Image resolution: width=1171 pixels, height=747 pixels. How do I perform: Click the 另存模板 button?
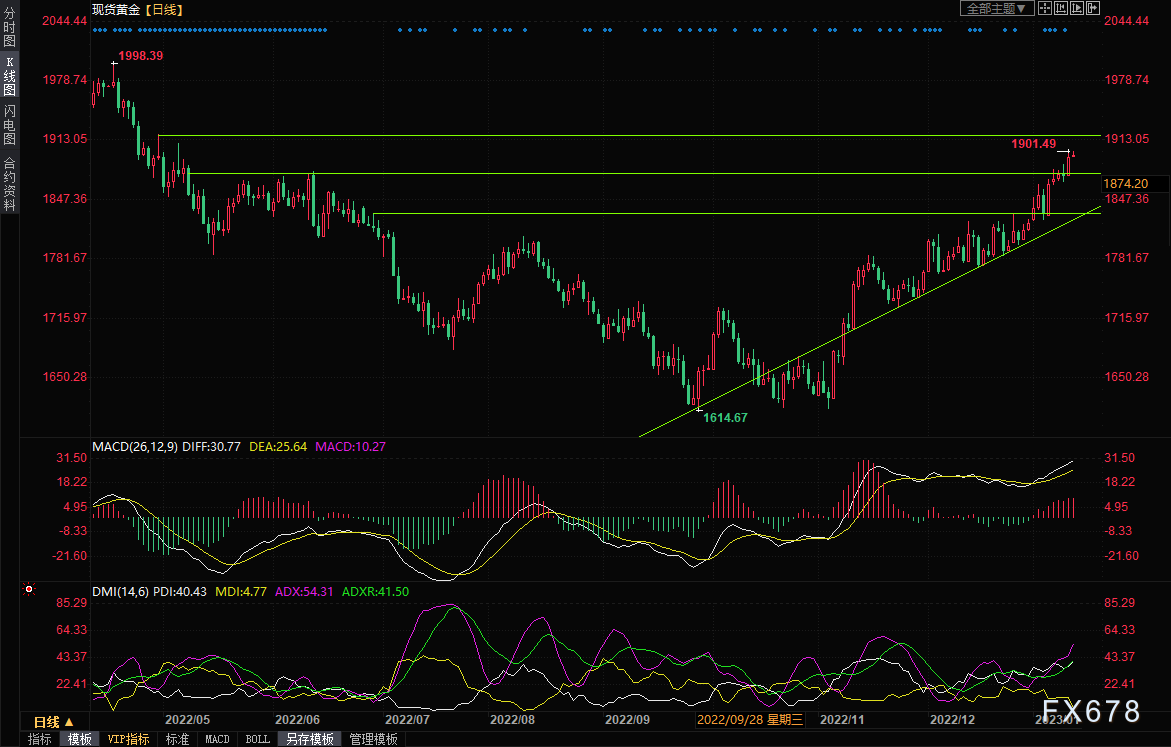[x=310, y=739]
